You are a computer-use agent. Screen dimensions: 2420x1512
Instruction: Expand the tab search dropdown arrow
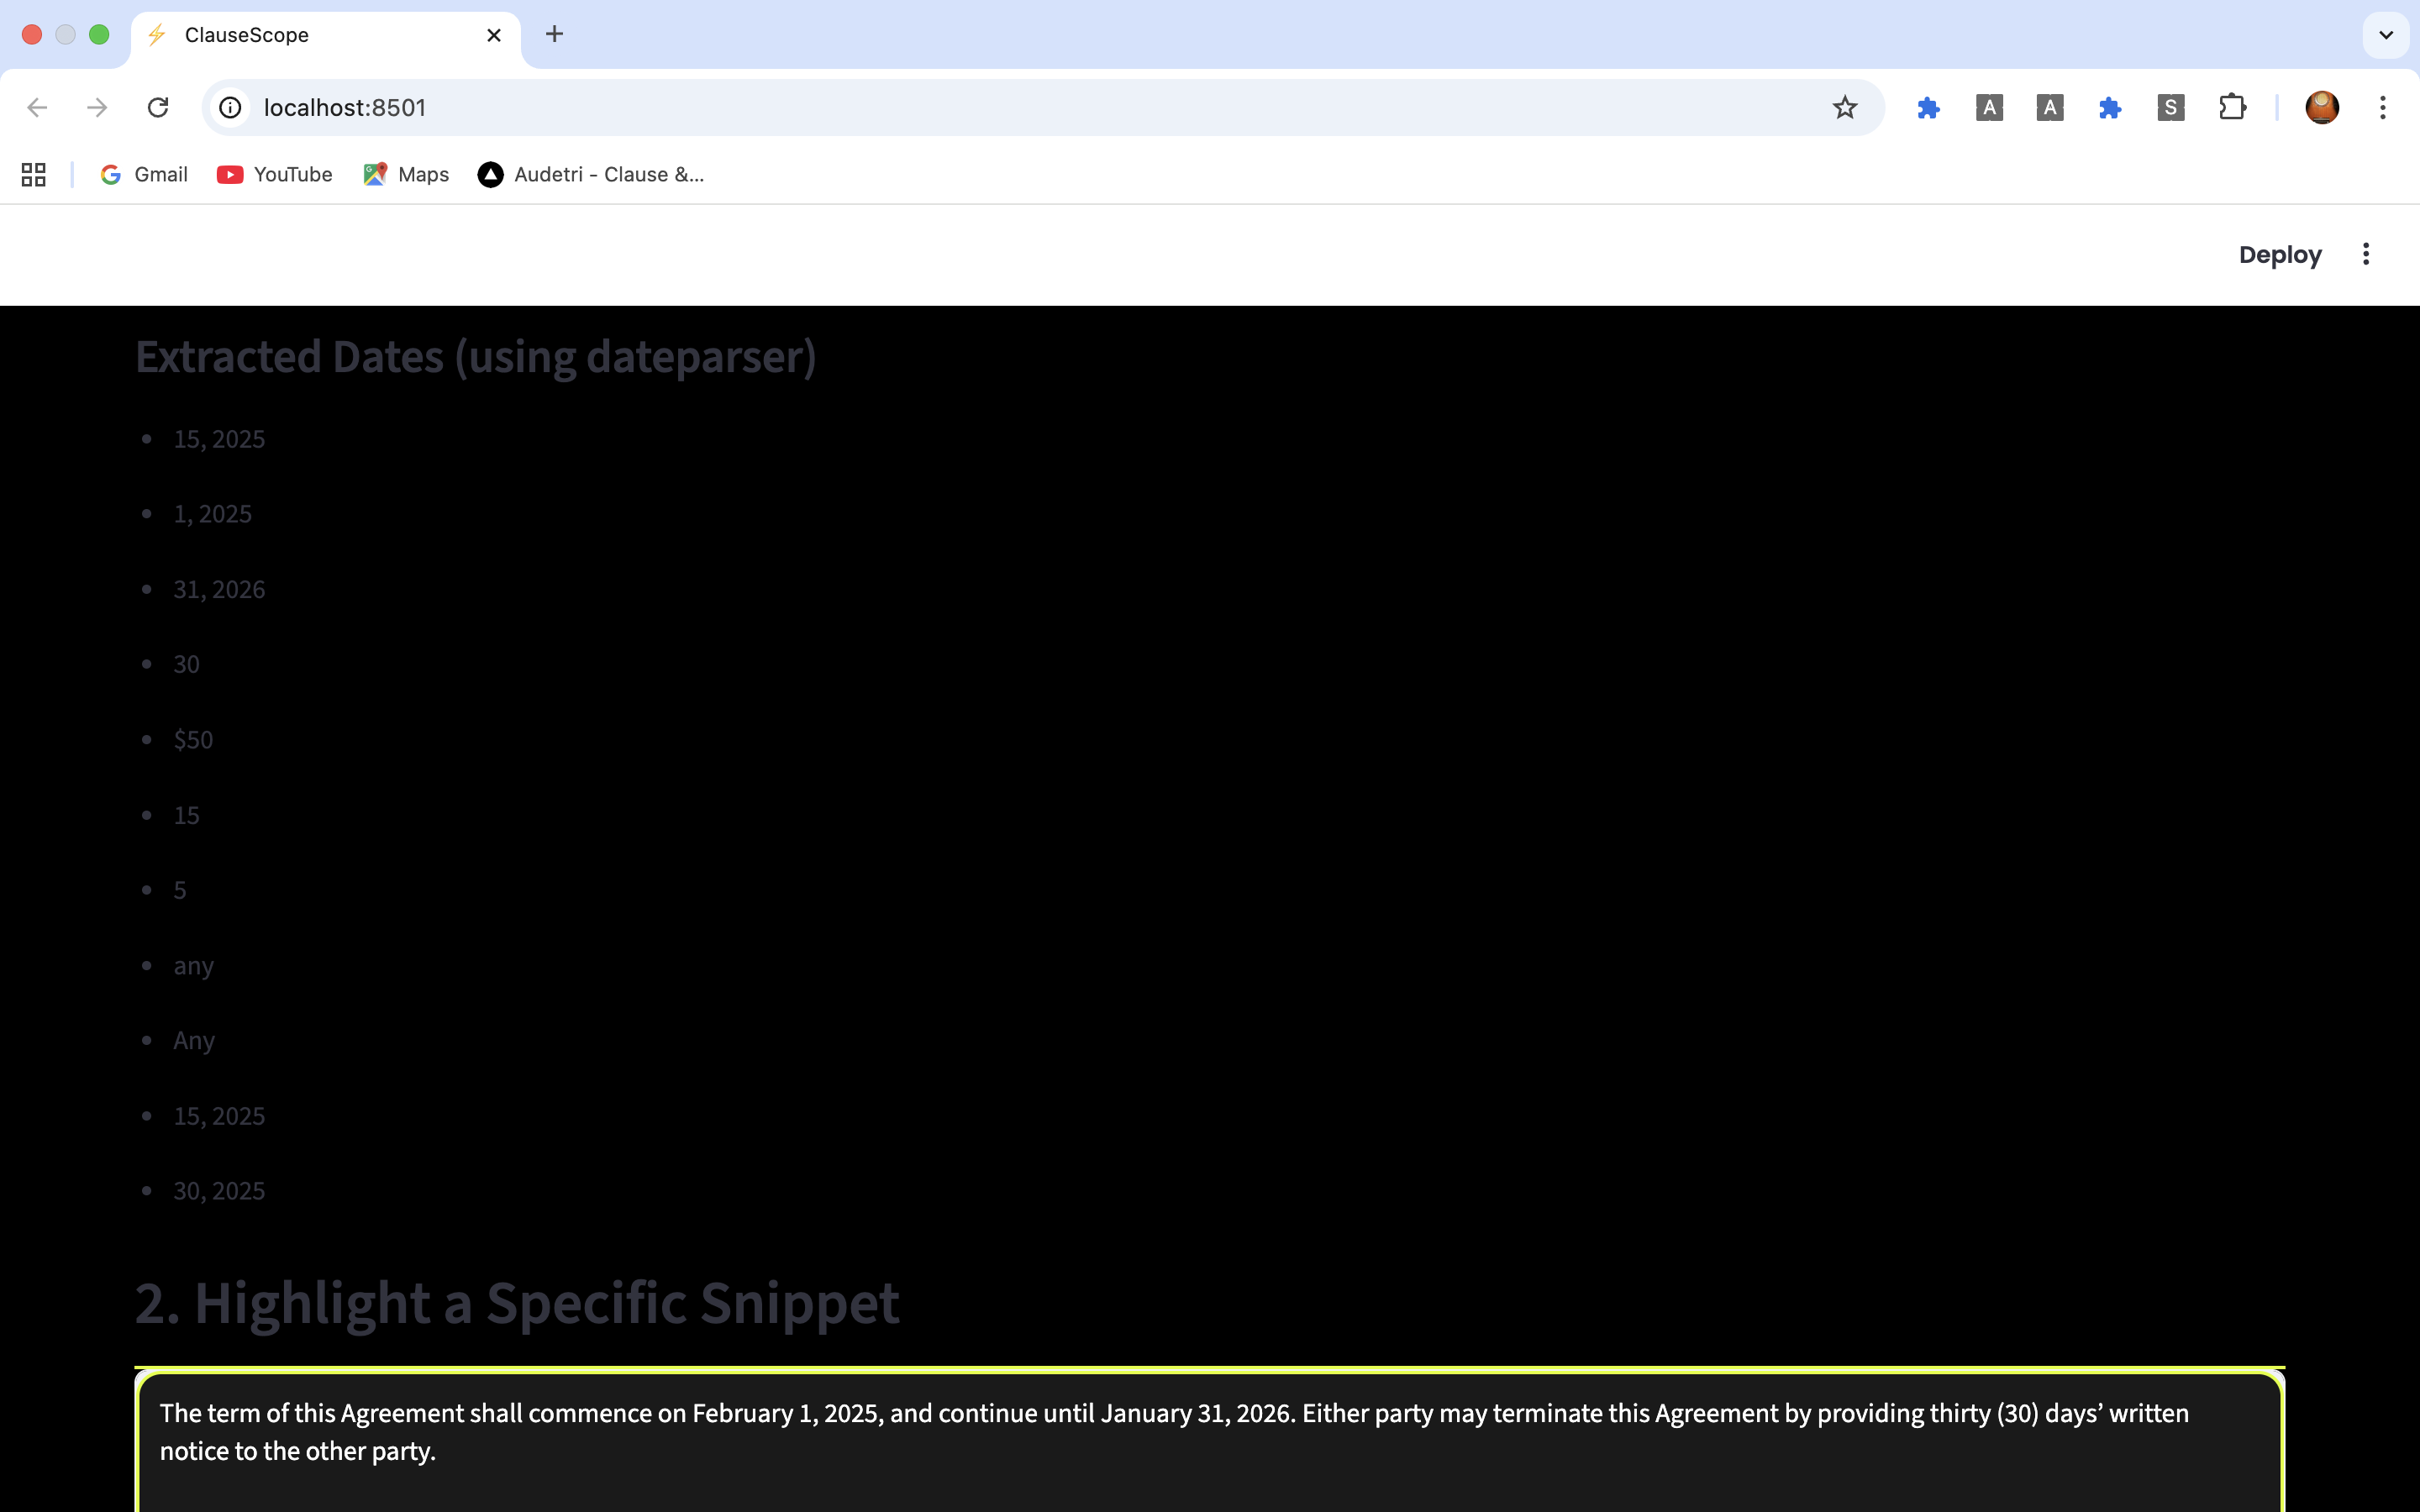tap(2385, 35)
